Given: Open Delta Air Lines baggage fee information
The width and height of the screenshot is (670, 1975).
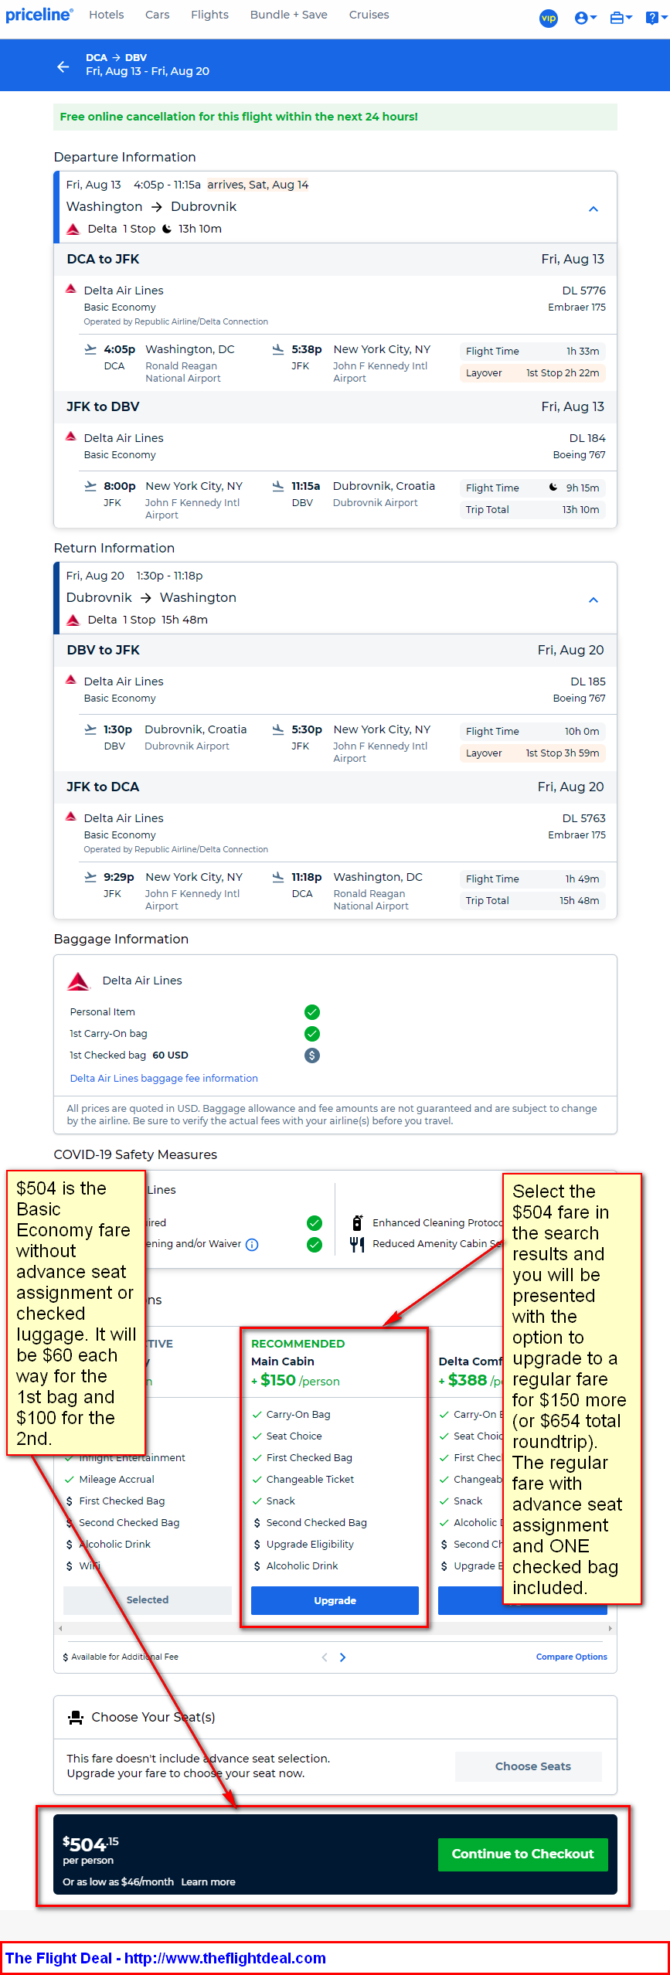Looking at the screenshot, I should coord(164,1078).
